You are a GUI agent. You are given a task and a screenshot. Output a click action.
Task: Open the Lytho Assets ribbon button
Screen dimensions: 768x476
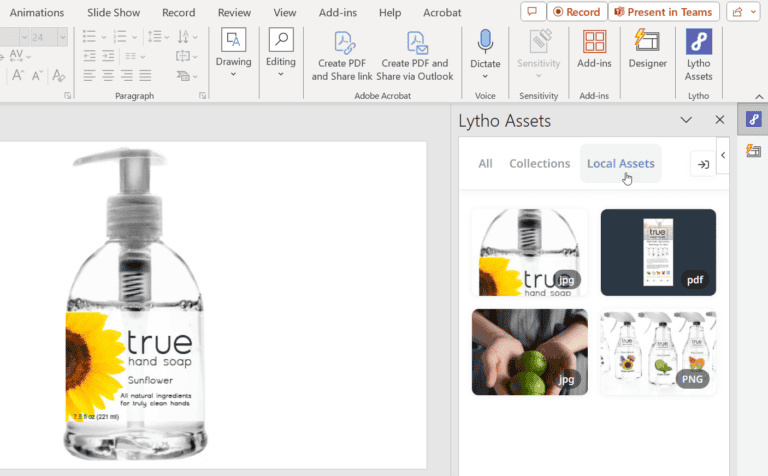[x=698, y=55]
